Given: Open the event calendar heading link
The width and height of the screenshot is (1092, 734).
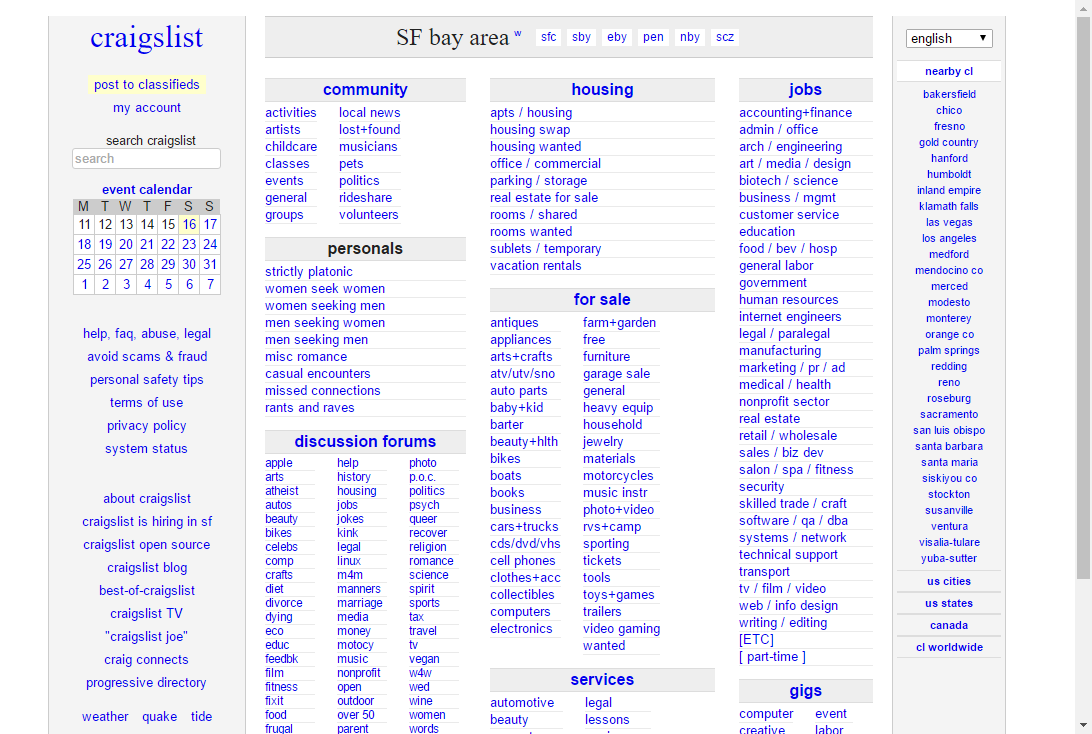Looking at the screenshot, I should point(146,189).
